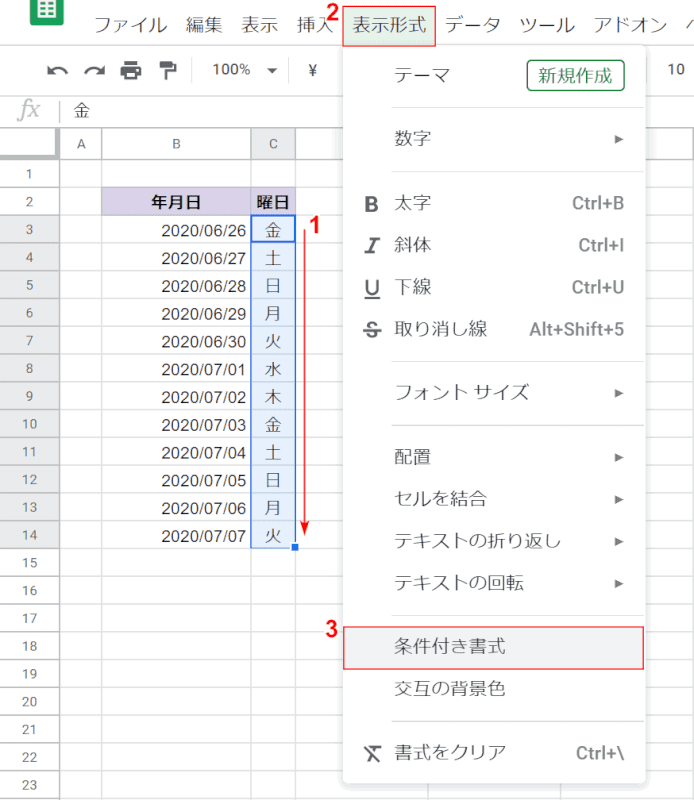Screen dimensions: 694x800
Task: Open the 編集 menu
Action: (204, 25)
